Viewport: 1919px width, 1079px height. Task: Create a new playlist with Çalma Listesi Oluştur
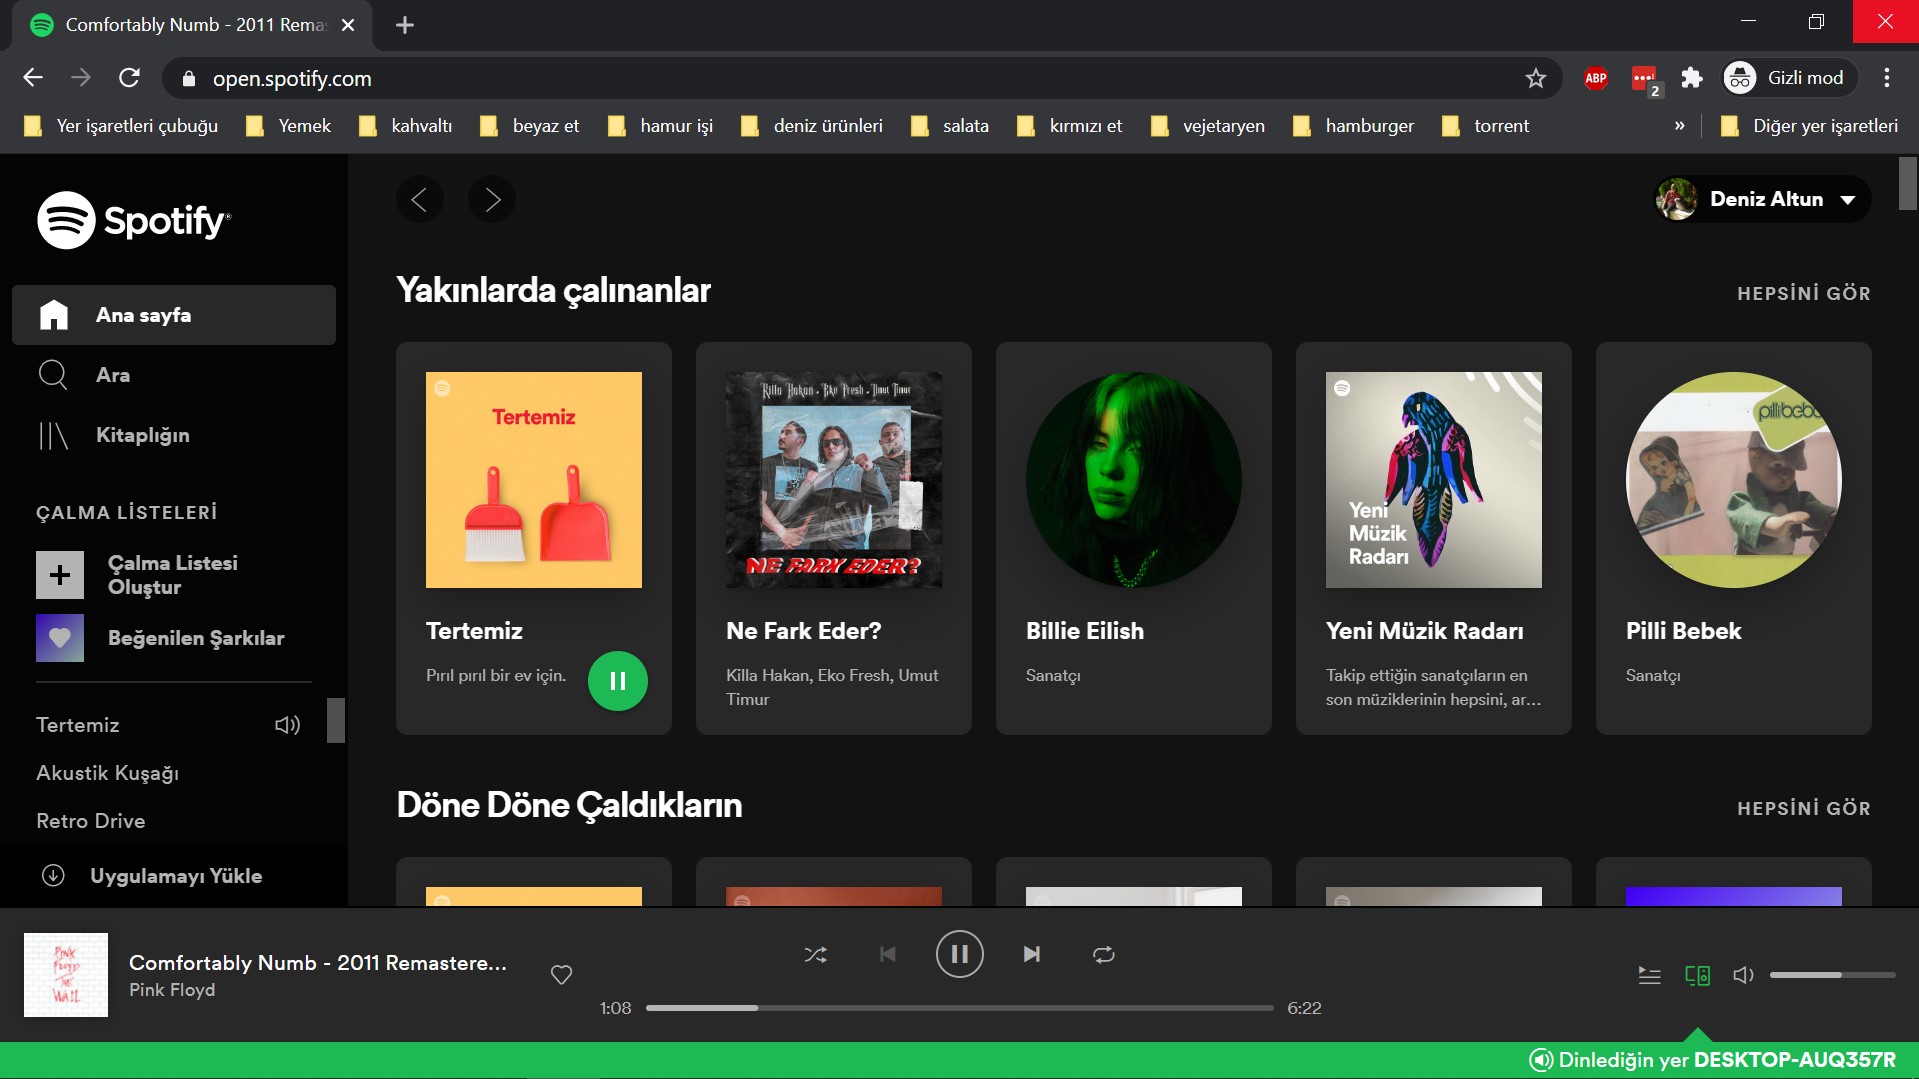pyautogui.click(x=174, y=575)
